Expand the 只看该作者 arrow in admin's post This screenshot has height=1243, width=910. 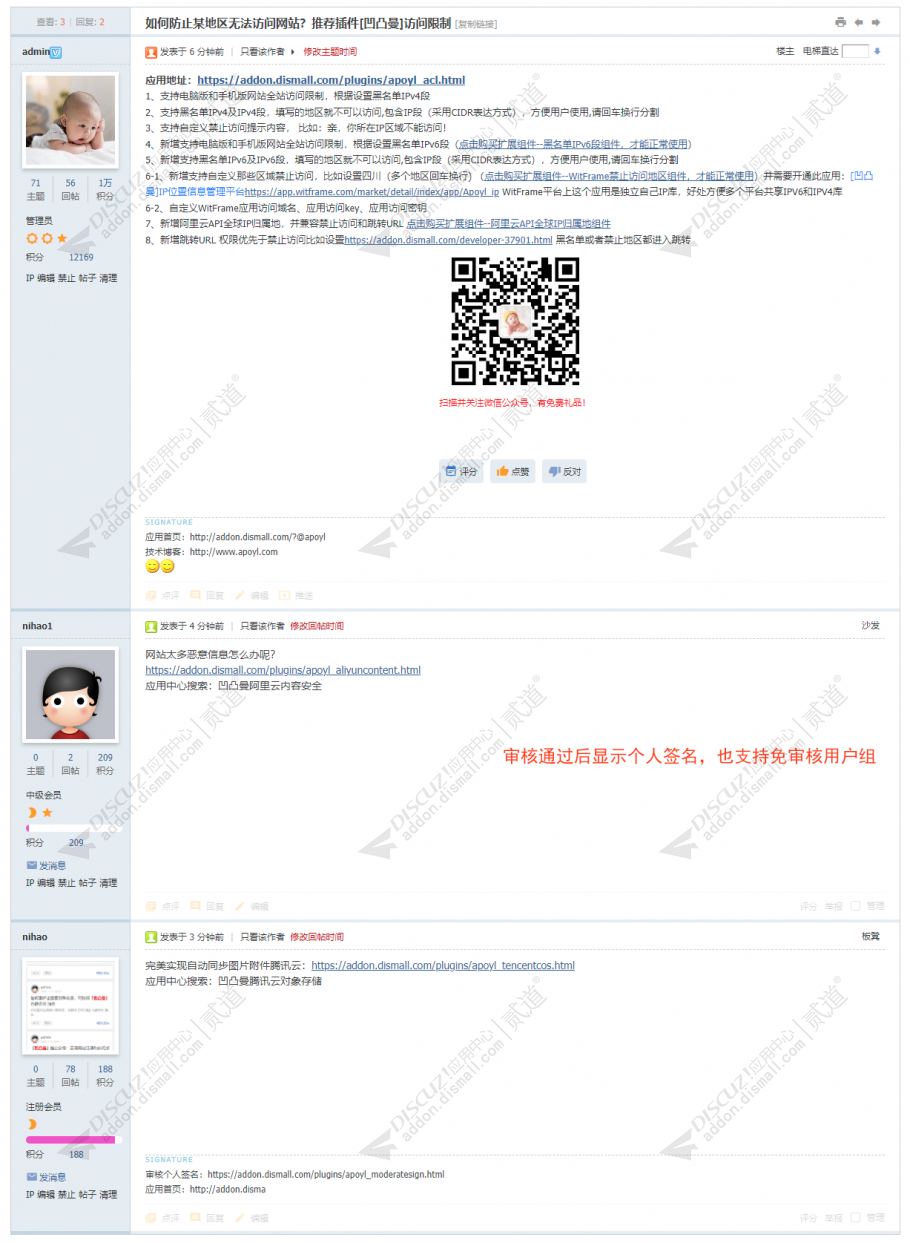[x=293, y=51]
